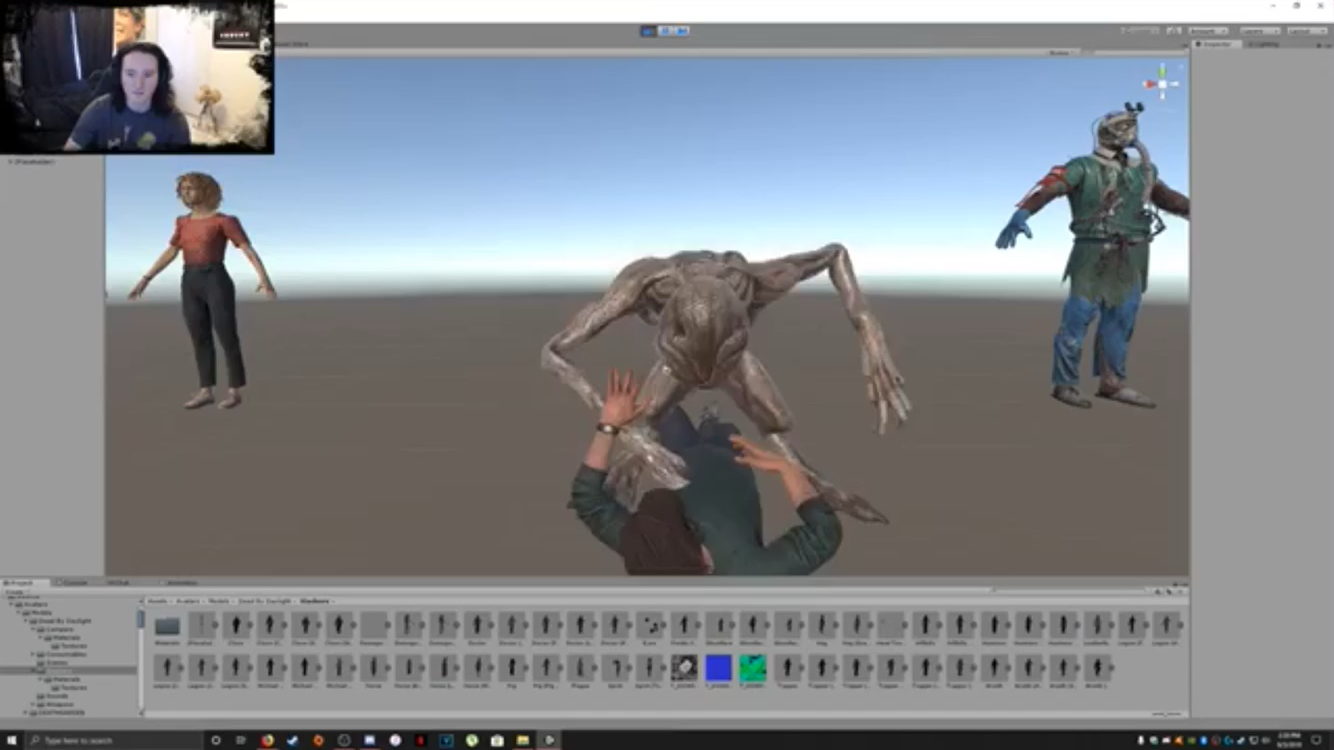Click the Unity icon in the taskbar
Screen dimensions: 1334x750
coord(549,740)
